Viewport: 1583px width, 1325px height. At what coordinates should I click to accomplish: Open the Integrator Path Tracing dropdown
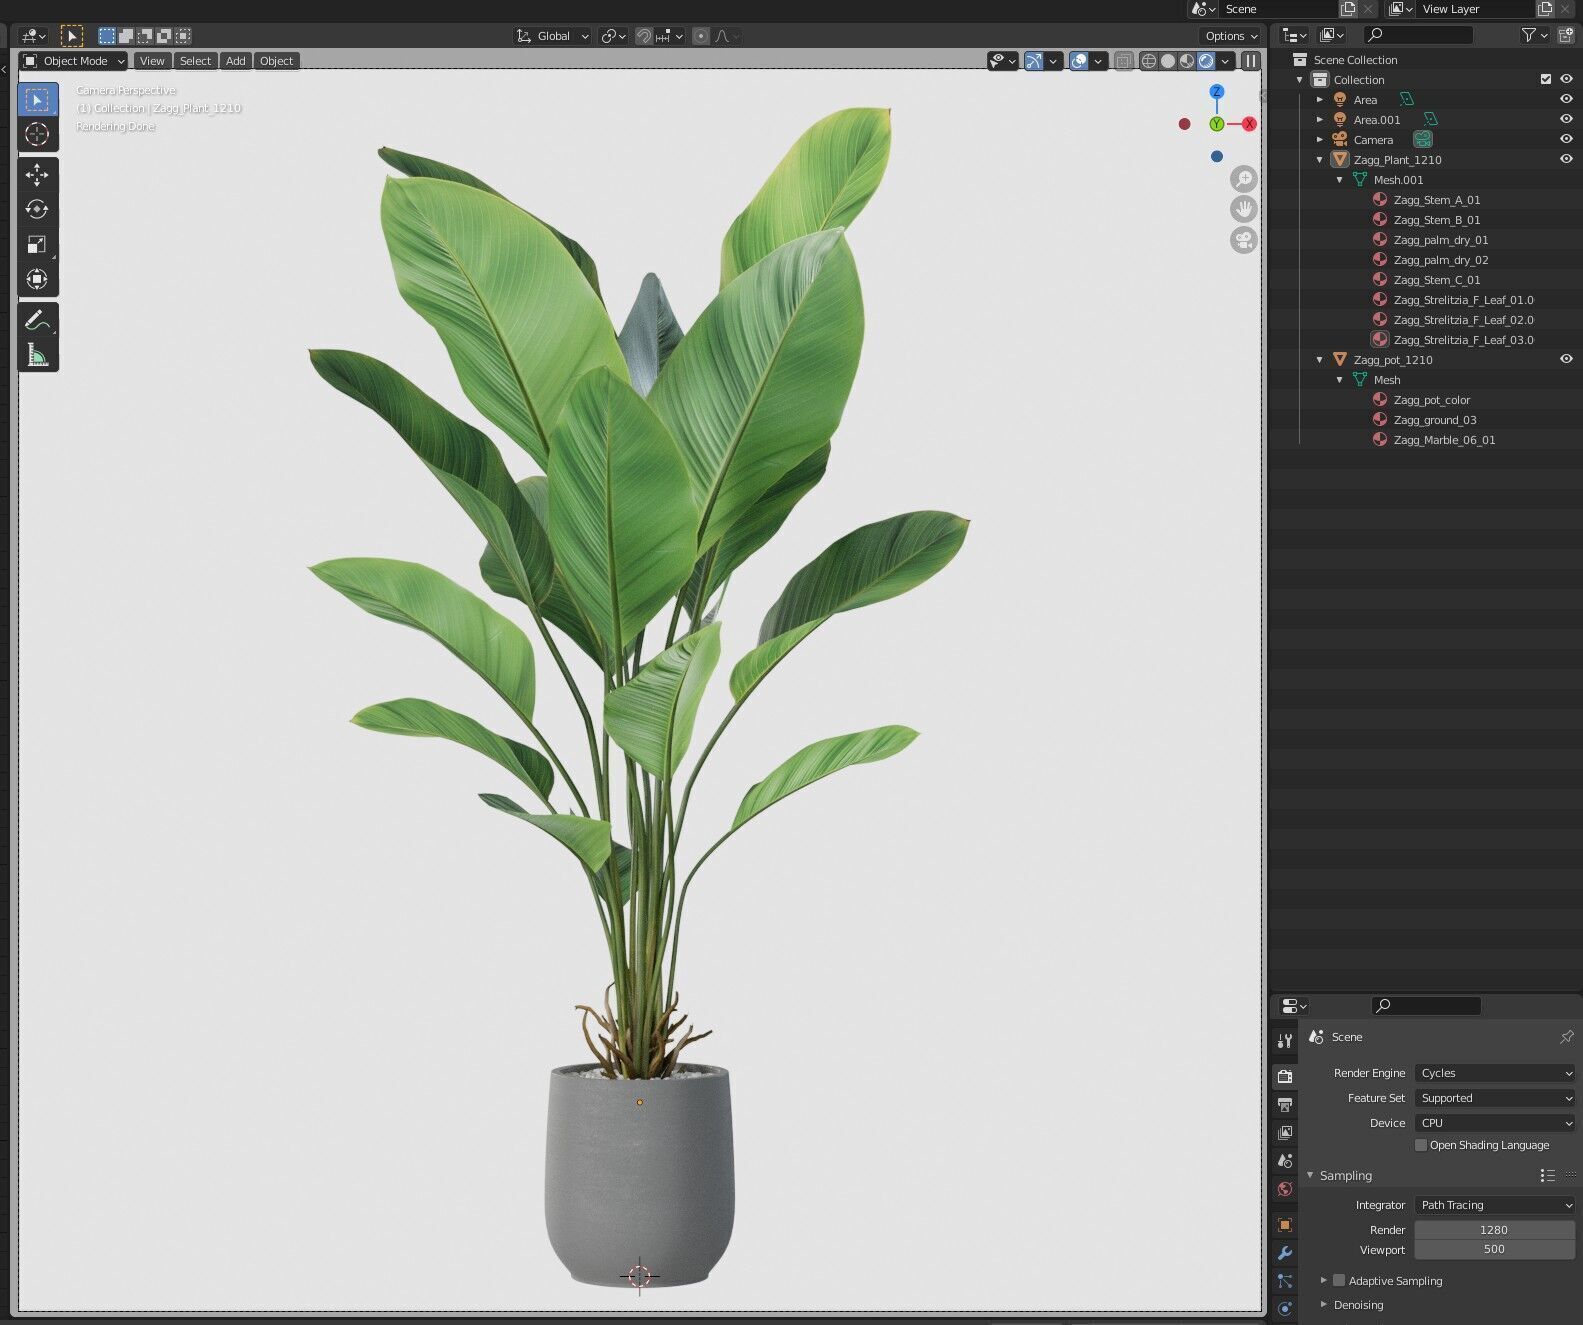(x=1495, y=1205)
